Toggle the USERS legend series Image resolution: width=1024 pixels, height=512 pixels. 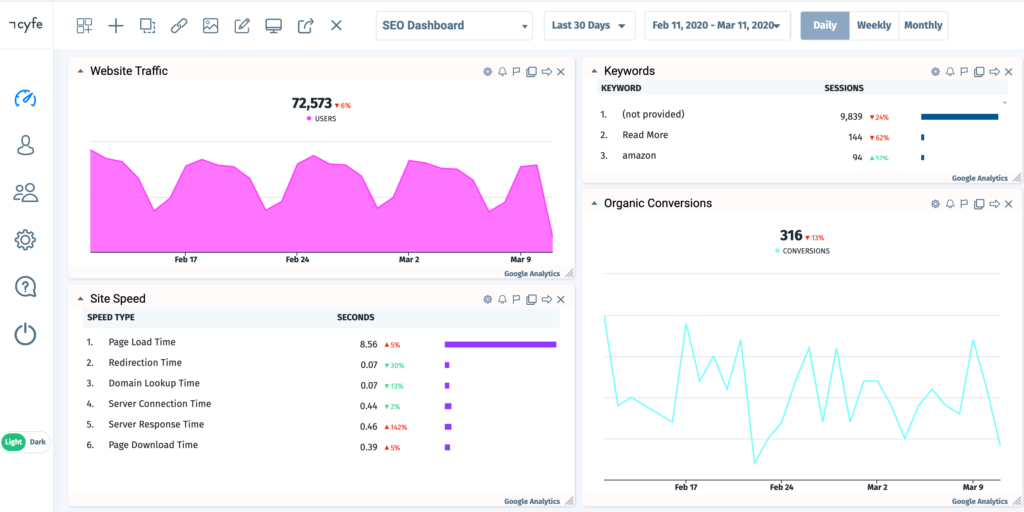321,119
